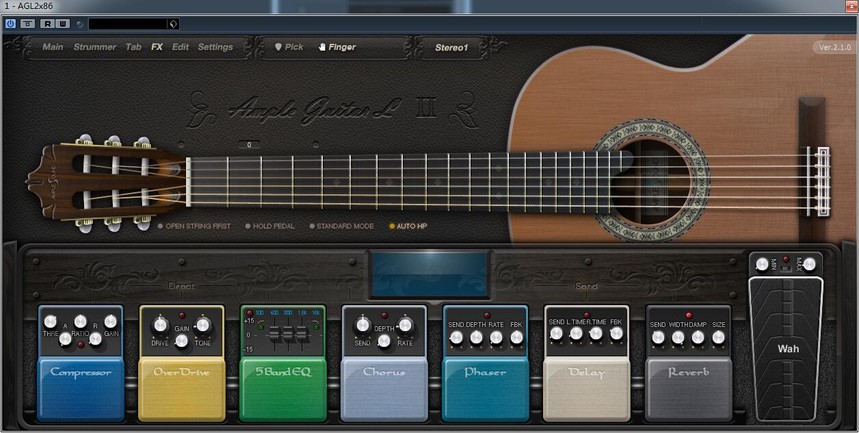859x433 pixels.
Task: Toggle the Phaser red LED
Action: (x=486, y=316)
